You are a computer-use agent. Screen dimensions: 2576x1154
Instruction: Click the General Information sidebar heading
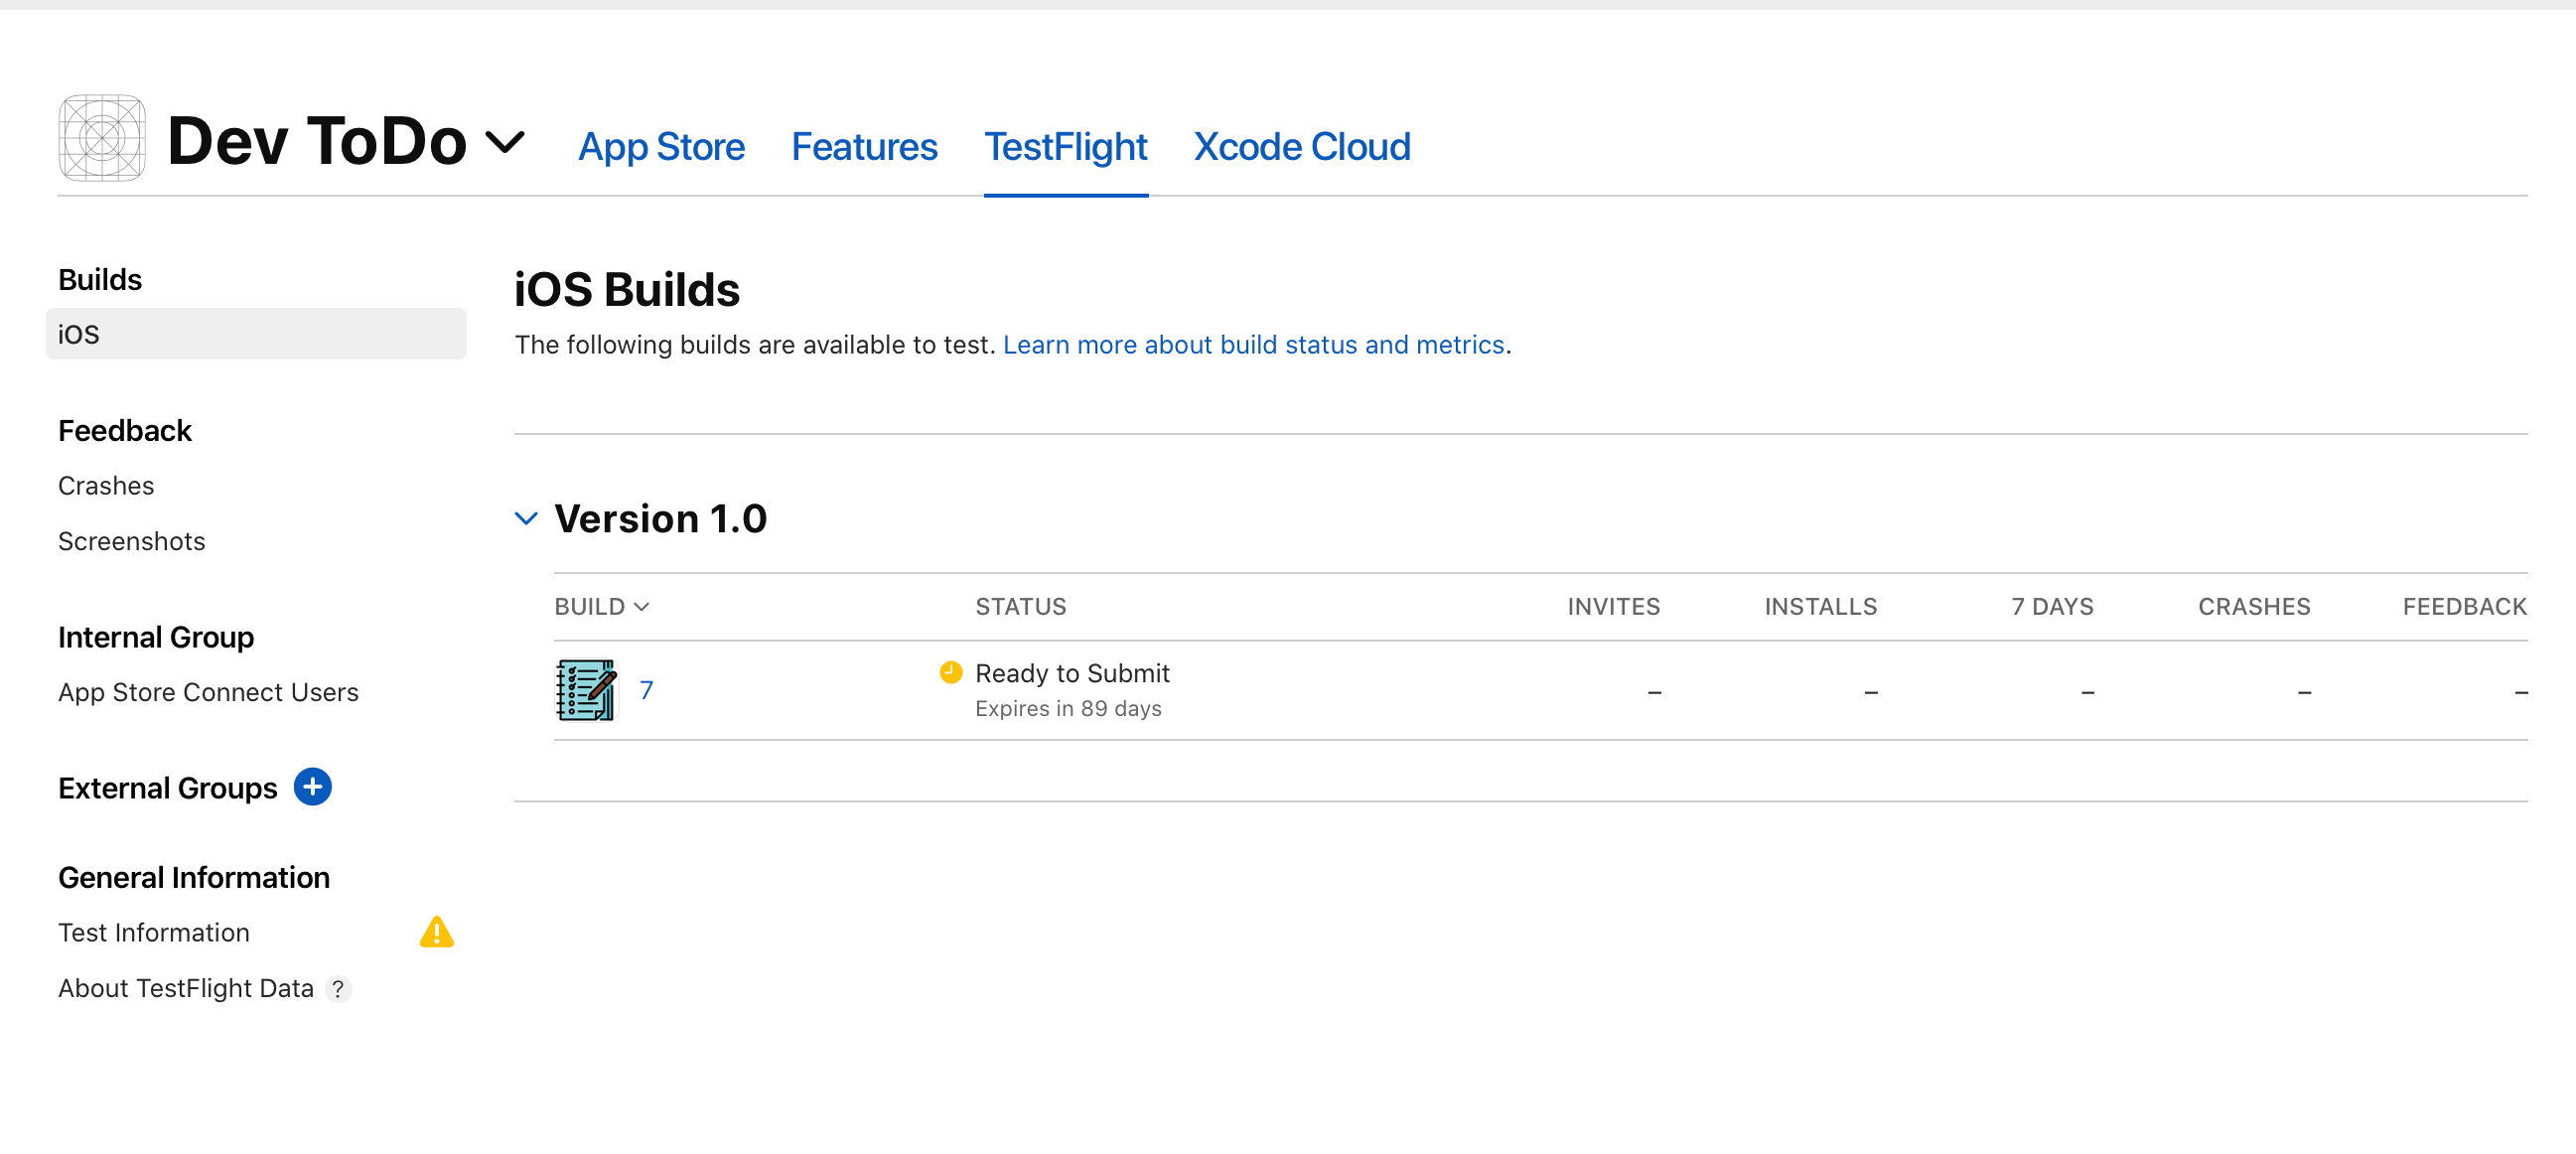pos(194,877)
